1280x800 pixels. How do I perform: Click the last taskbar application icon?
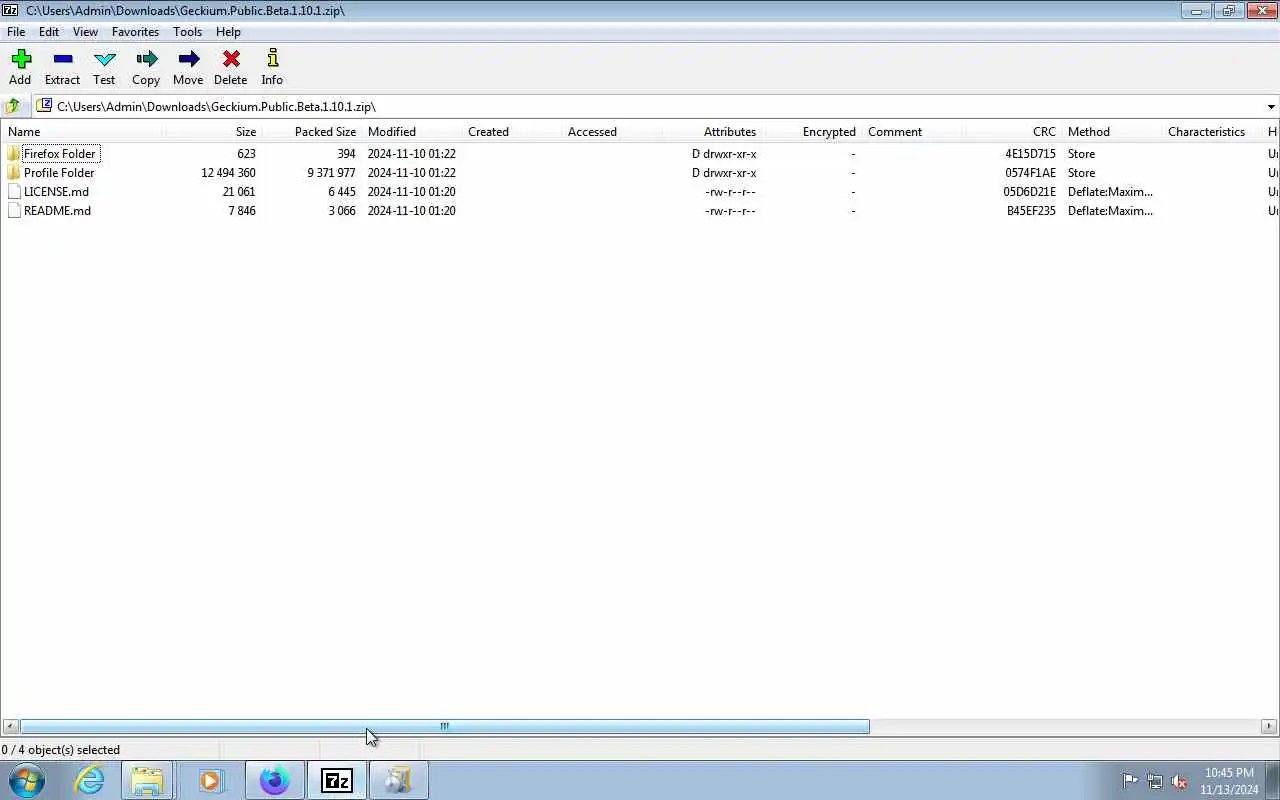pyautogui.click(x=399, y=780)
